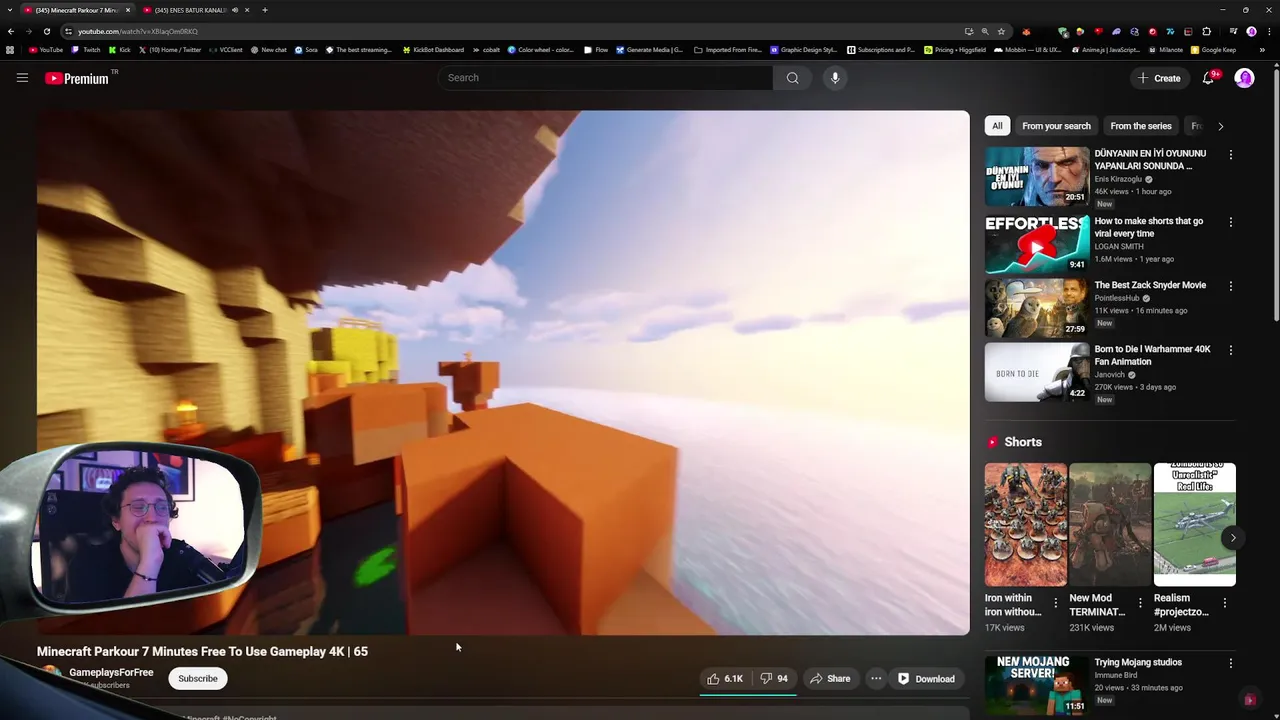
Task: Open options for Trying Mojang studios video
Action: [x=1230, y=663]
